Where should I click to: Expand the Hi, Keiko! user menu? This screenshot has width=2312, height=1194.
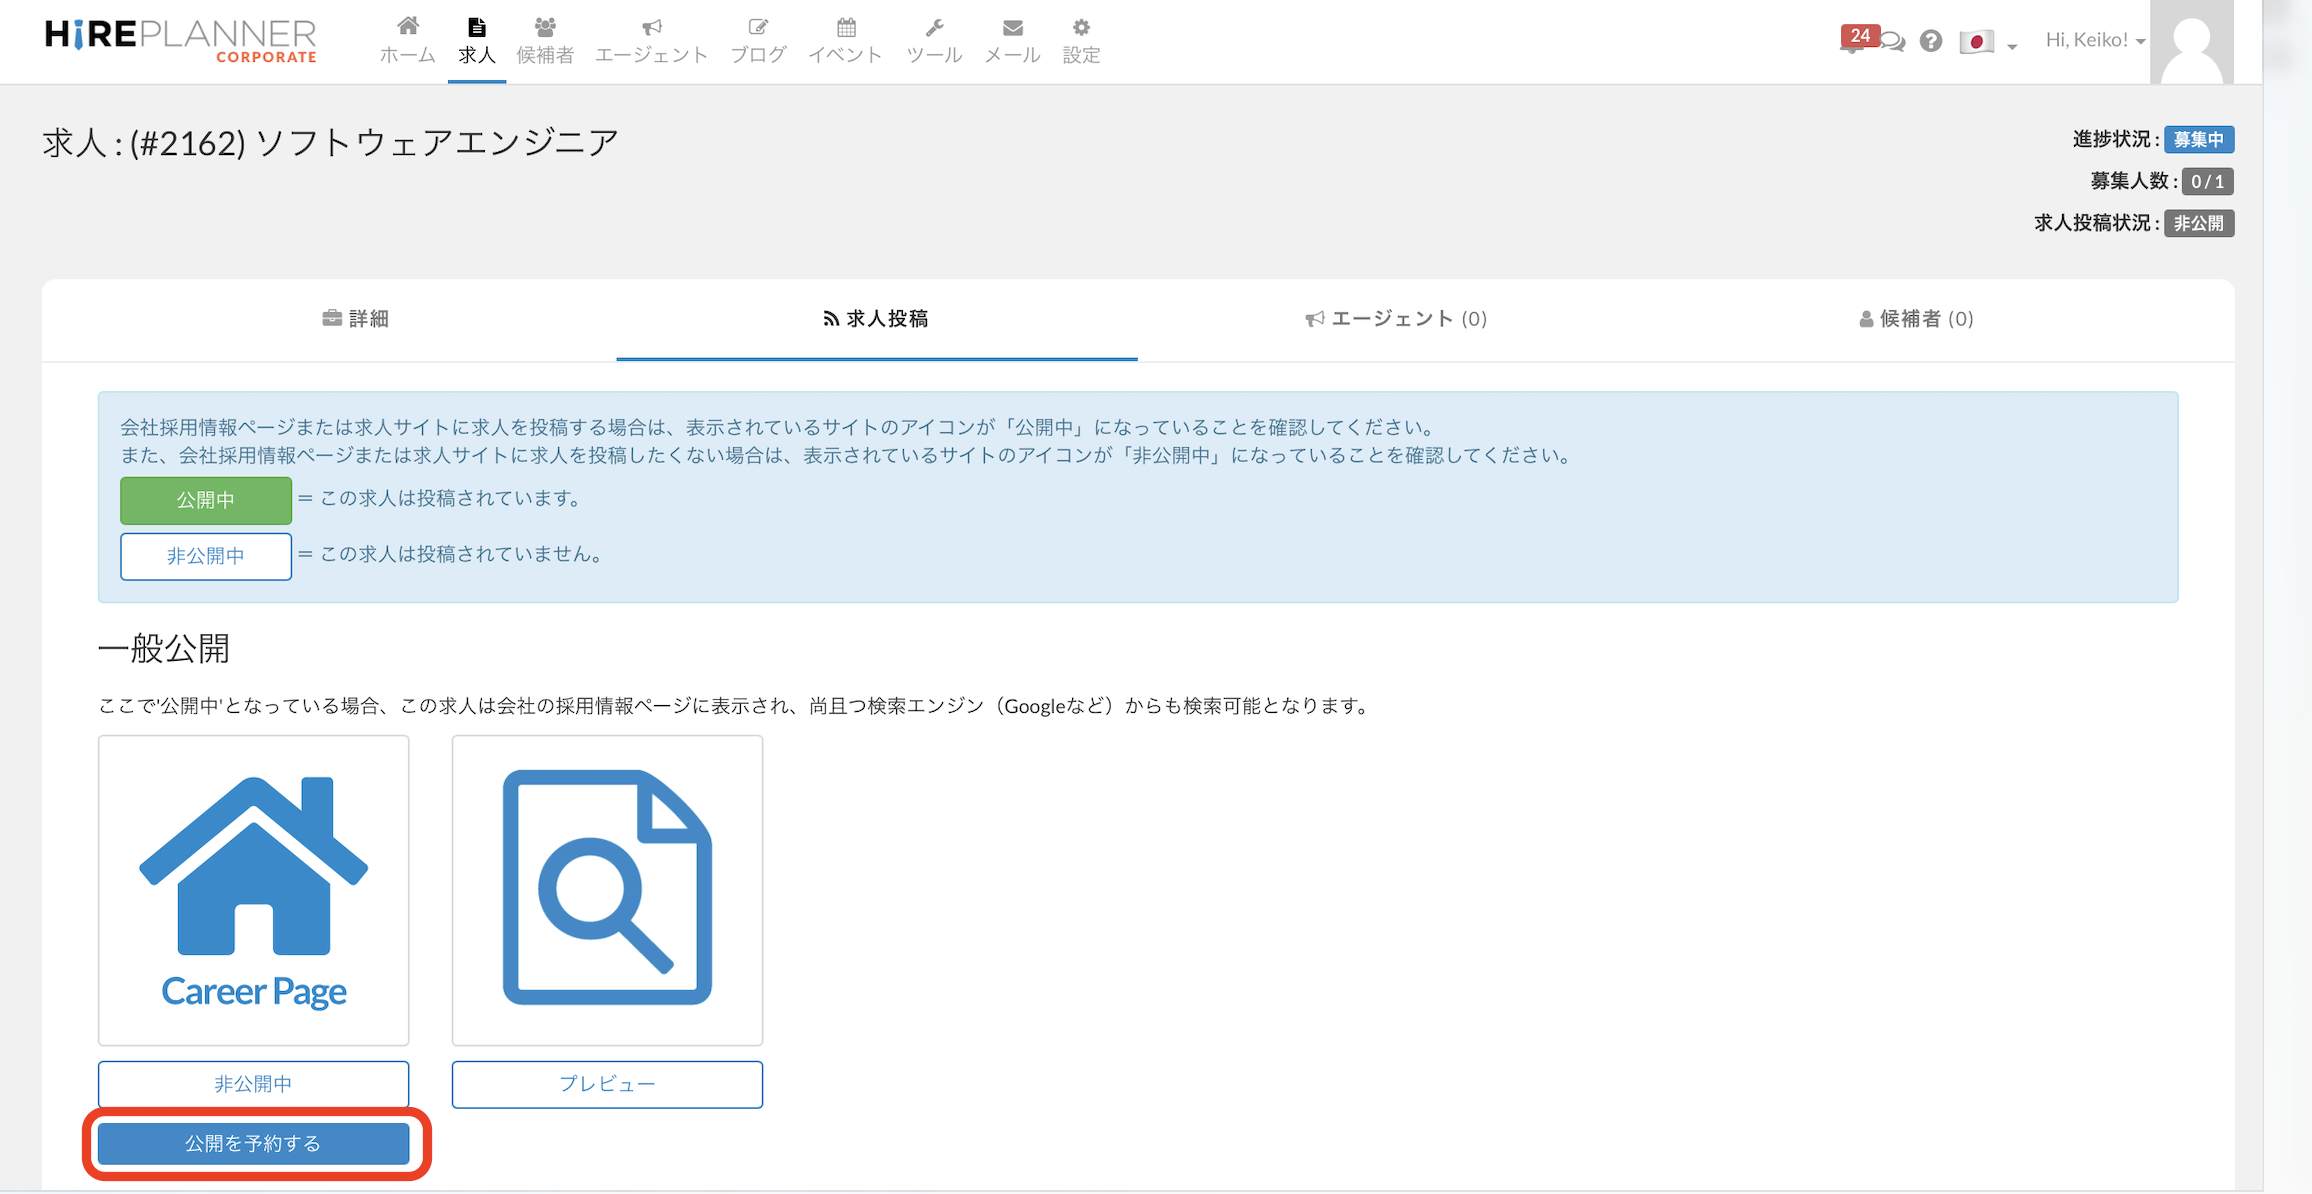[x=2094, y=40]
